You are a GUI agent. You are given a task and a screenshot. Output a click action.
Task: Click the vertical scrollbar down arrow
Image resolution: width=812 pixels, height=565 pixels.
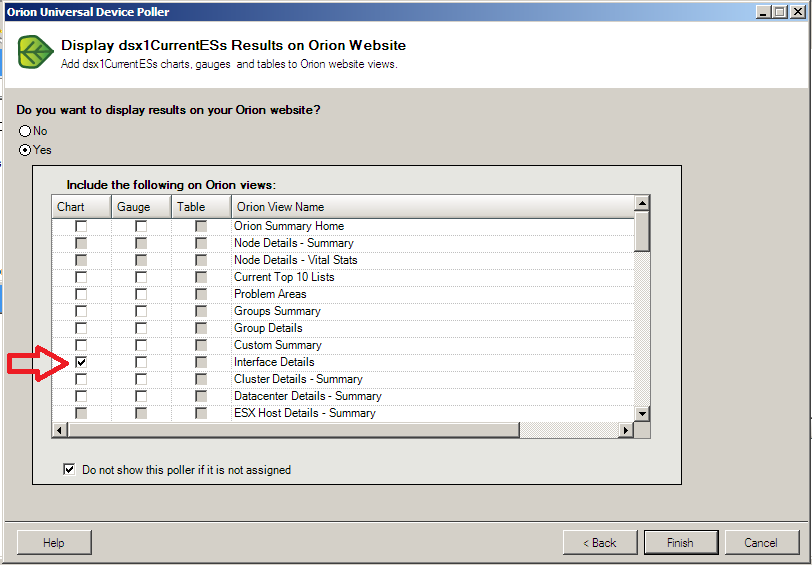[642, 413]
